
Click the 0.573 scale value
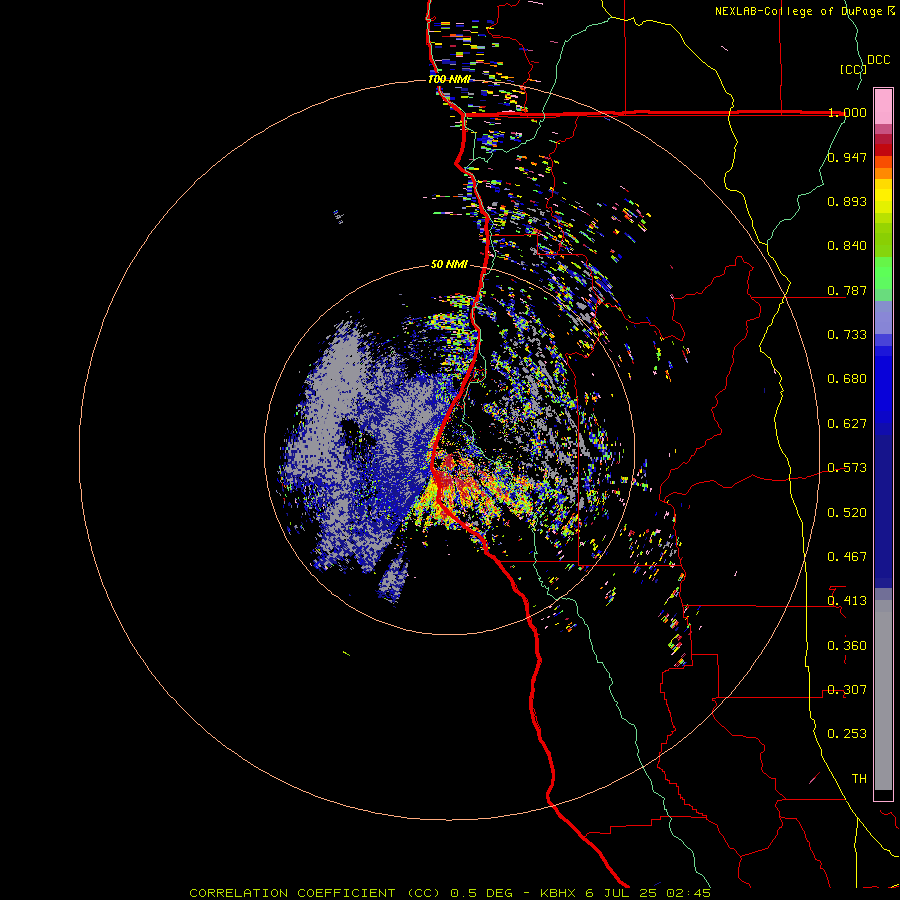[x=847, y=468]
